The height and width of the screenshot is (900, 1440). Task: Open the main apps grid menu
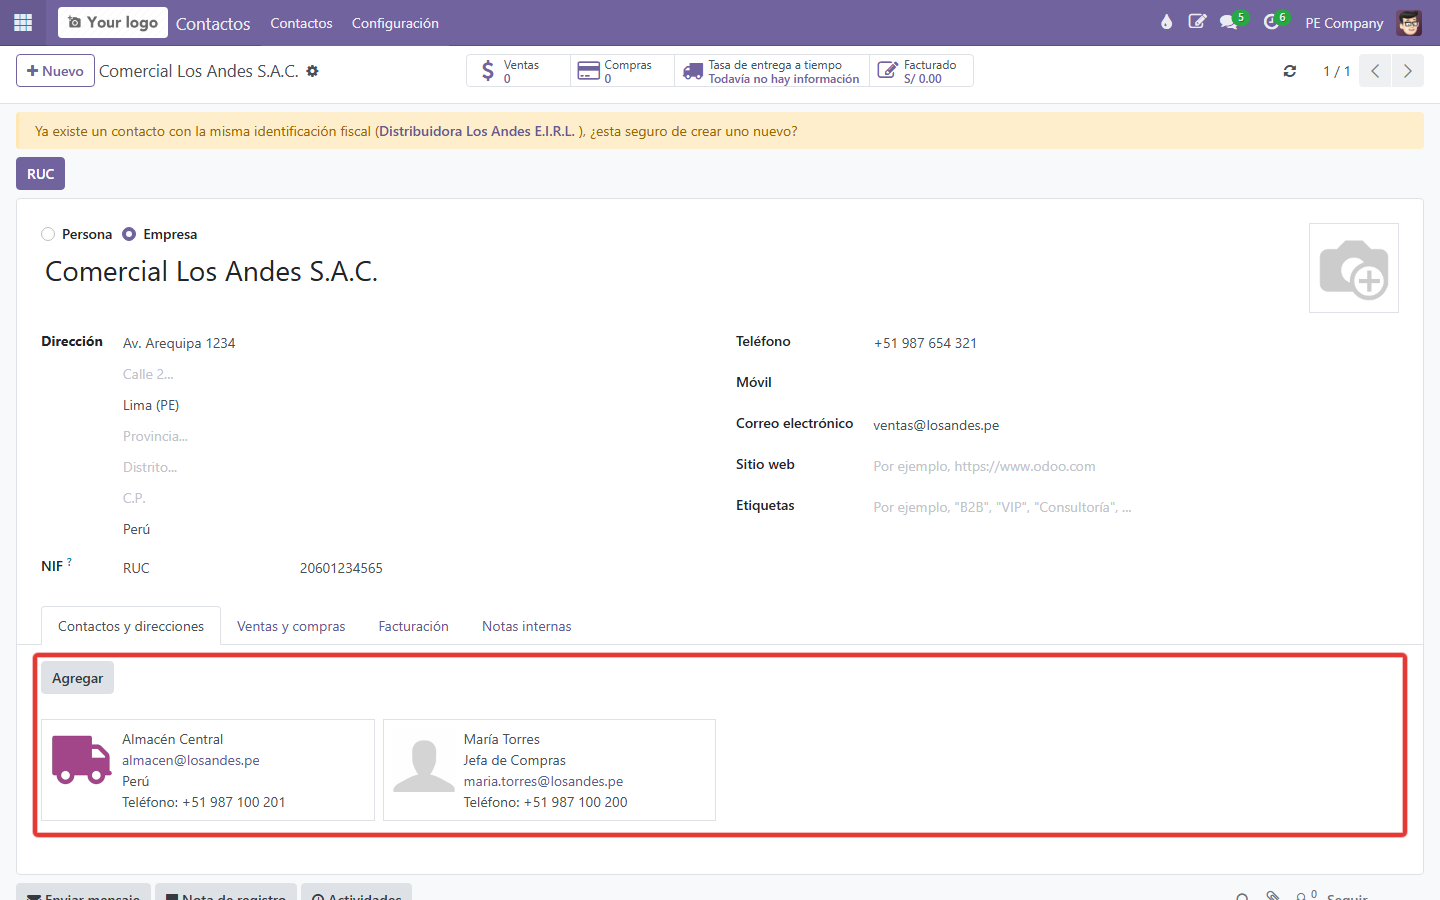23,22
